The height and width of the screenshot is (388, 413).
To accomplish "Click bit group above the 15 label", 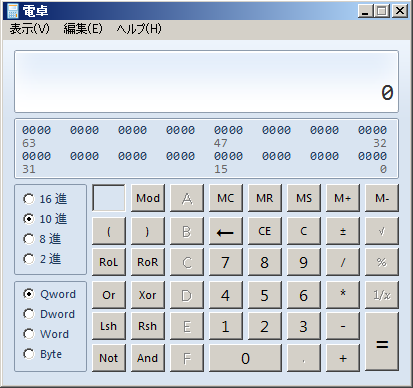I will (x=228, y=156).
